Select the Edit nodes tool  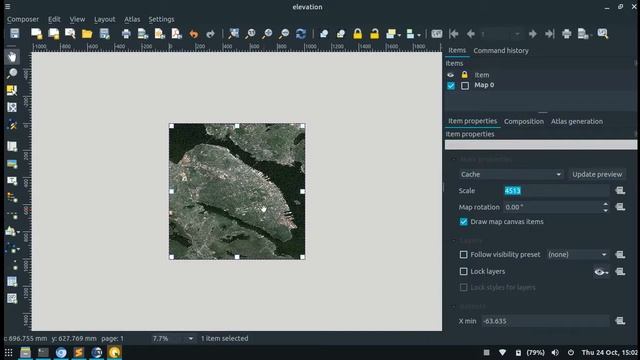pos(12,125)
